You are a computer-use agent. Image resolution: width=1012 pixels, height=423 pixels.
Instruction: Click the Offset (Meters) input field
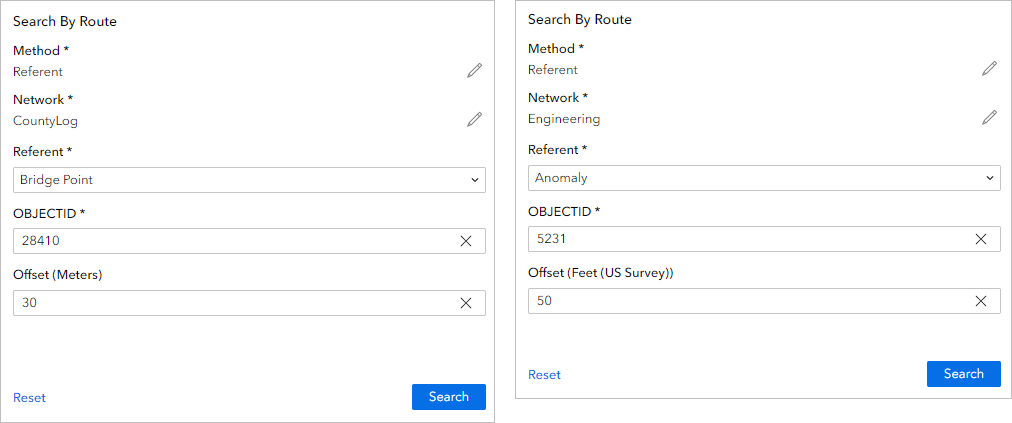tap(230, 303)
